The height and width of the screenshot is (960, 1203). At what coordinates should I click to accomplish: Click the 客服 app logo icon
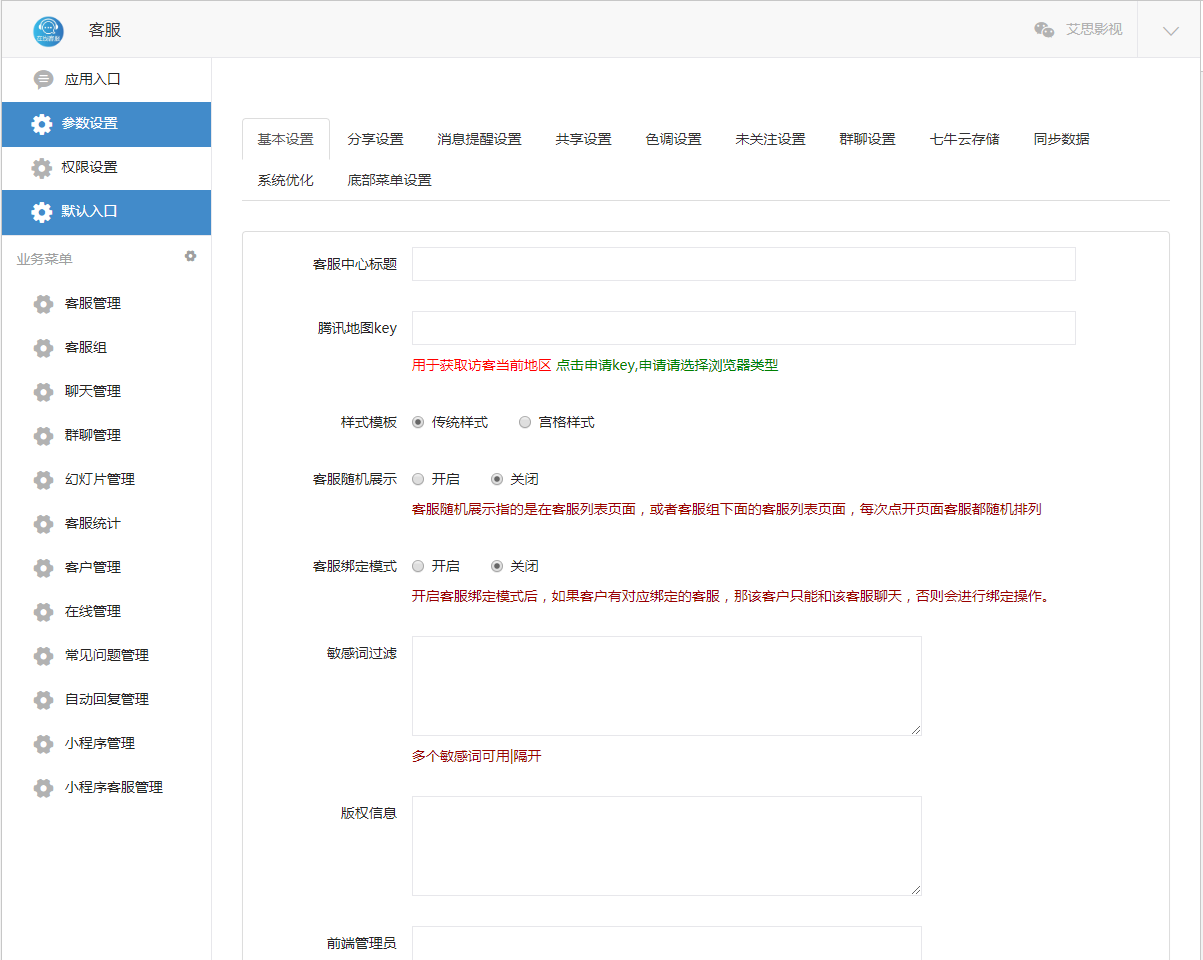click(x=48, y=31)
